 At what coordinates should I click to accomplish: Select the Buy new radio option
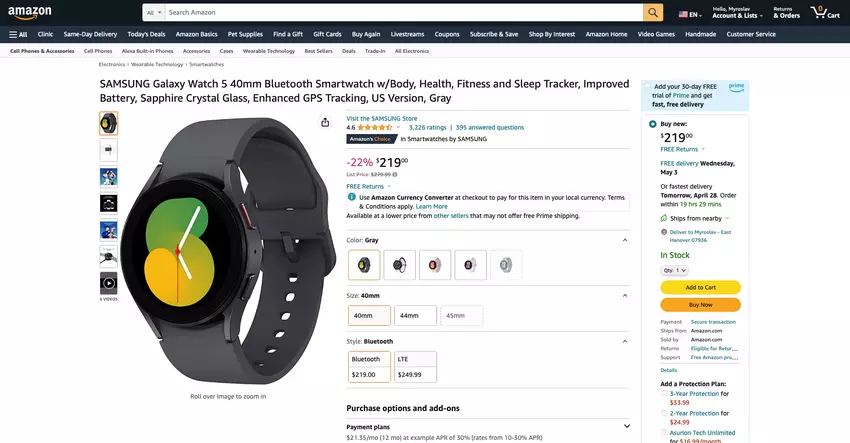coord(653,124)
